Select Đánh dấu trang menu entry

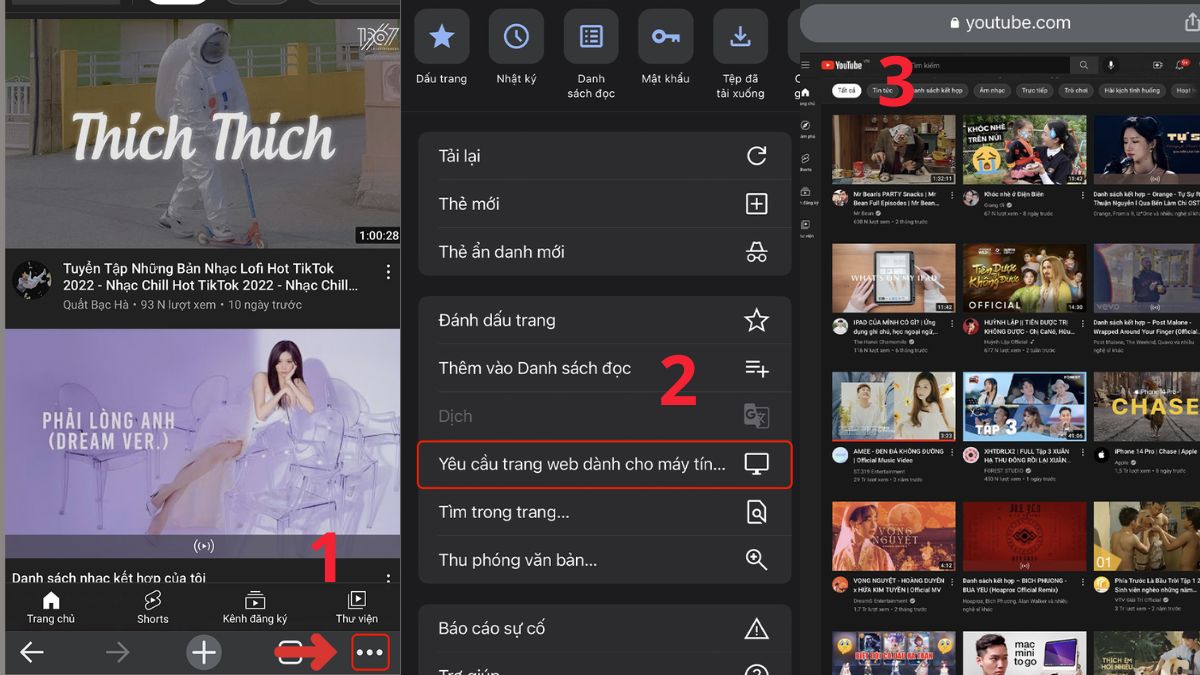pyautogui.click(x=604, y=320)
